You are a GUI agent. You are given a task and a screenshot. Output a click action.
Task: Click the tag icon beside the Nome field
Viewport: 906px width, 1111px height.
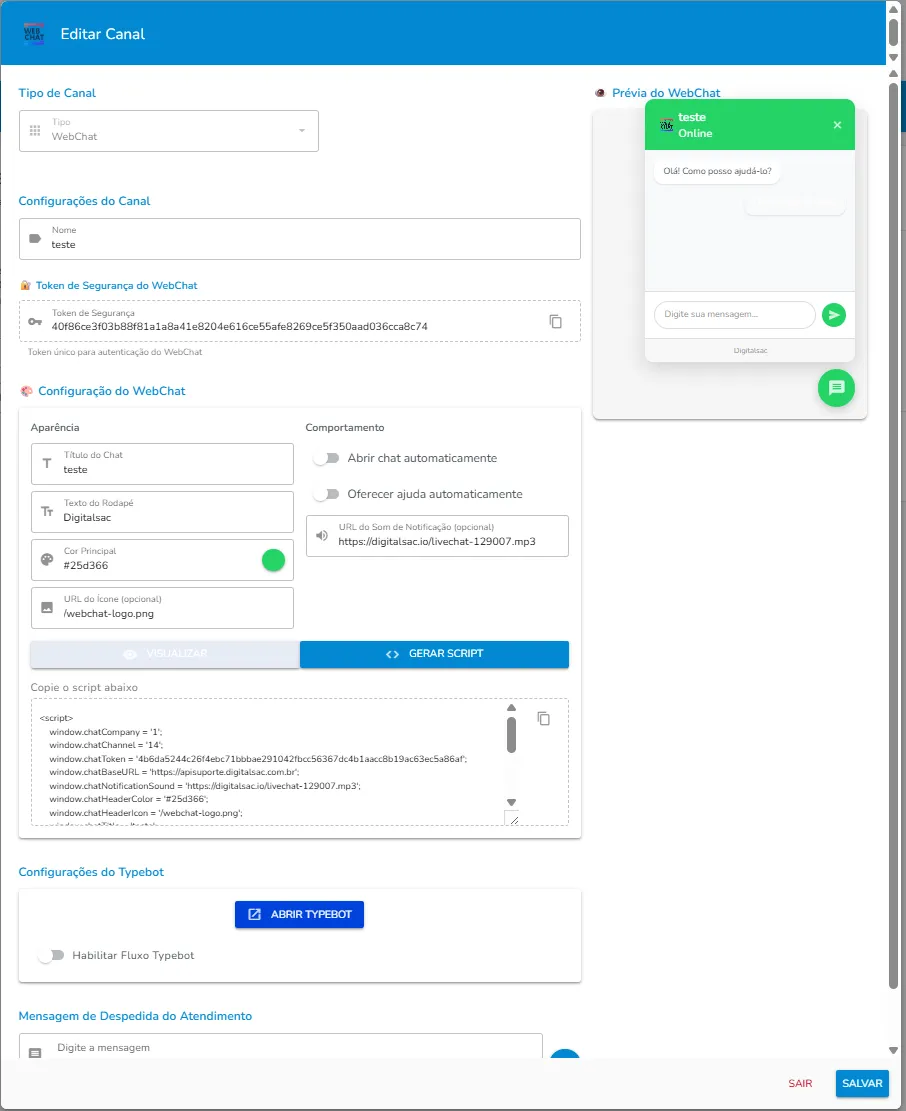coord(35,239)
